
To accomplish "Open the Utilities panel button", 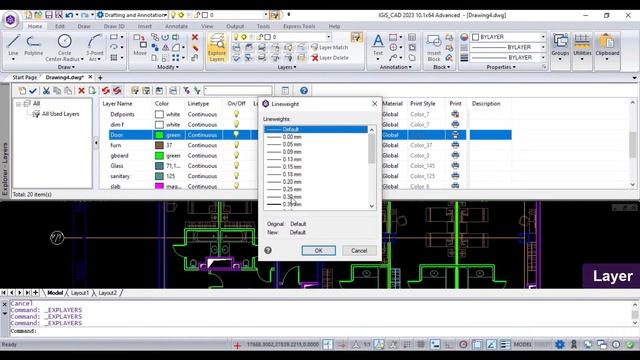I will coord(582,47).
